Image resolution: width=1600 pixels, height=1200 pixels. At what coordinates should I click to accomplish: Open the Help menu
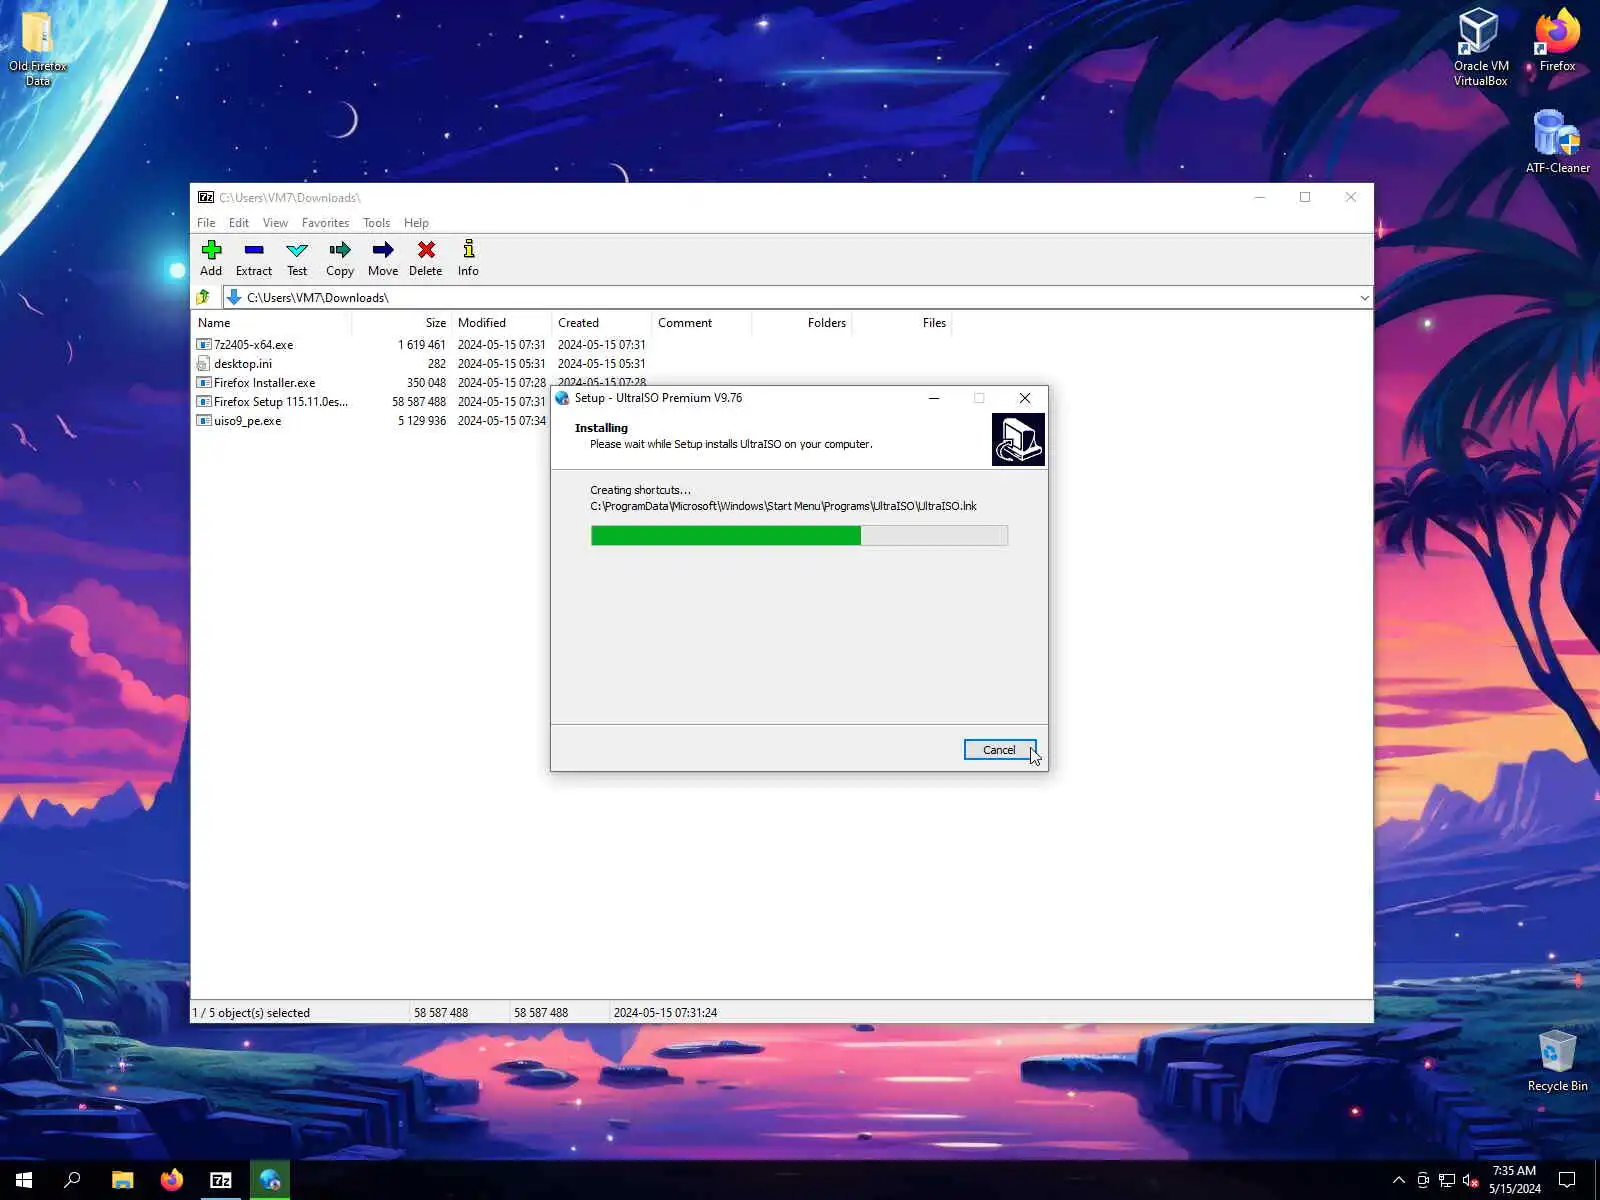point(416,223)
